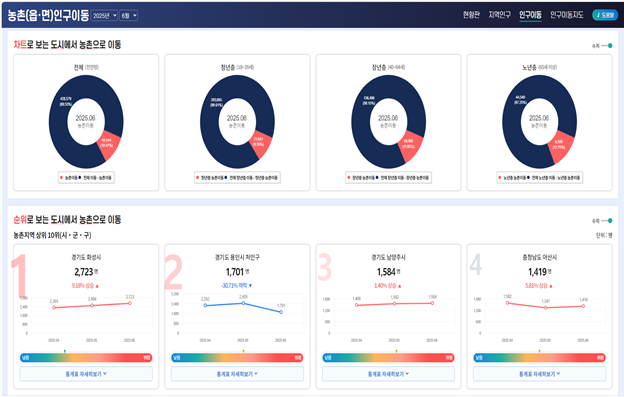Viewport: 624px width, 397px height.
Task: Switch to the 현황판 tab
Action: tap(471, 15)
